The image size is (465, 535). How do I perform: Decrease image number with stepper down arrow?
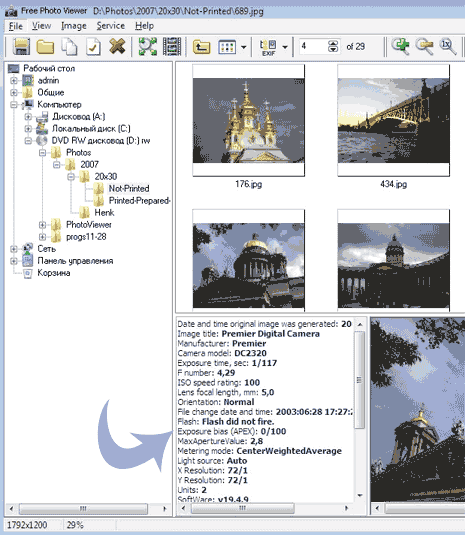tap(333, 49)
